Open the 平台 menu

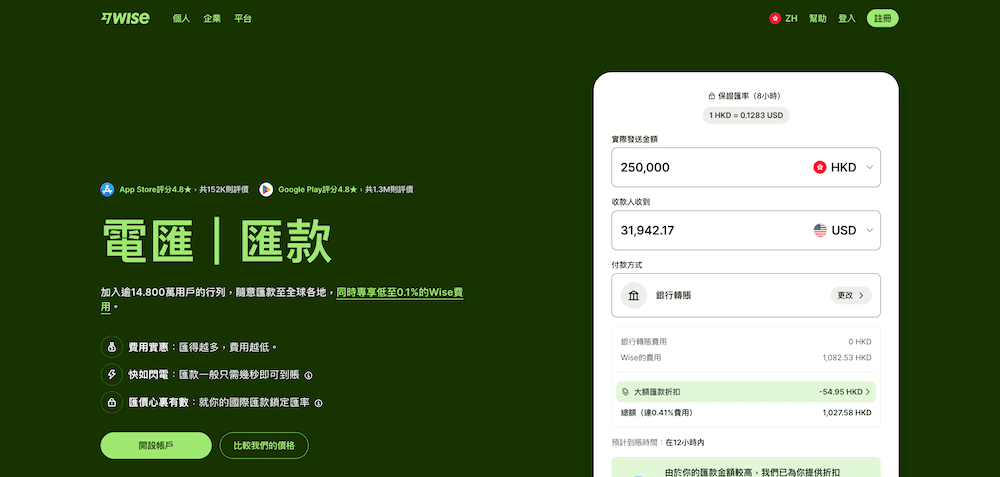[243, 18]
